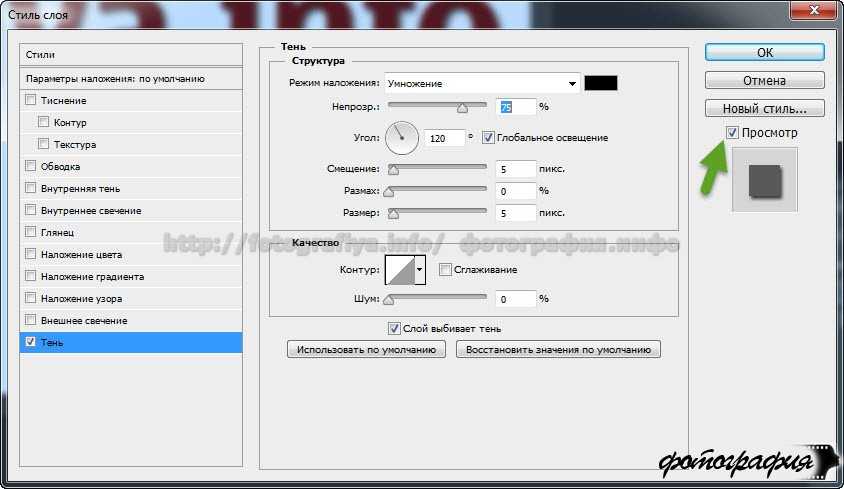Screen dimensions: 844x489
Task: Click the black shadow color swatch
Action: pyautogui.click(x=601, y=83)
